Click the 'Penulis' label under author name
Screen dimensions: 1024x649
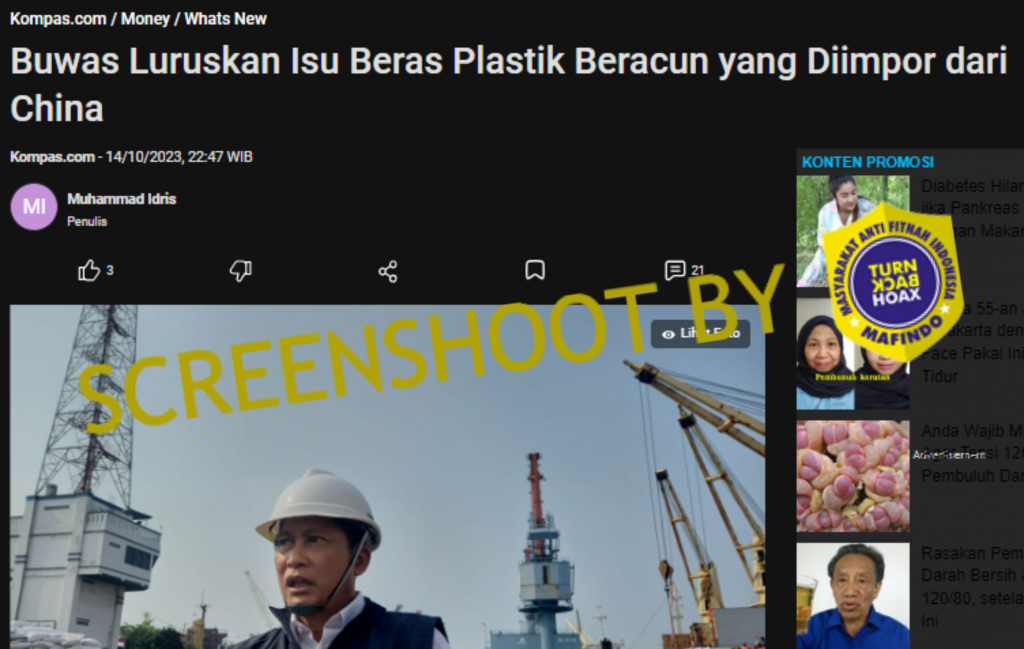click(x=87, y=221)
